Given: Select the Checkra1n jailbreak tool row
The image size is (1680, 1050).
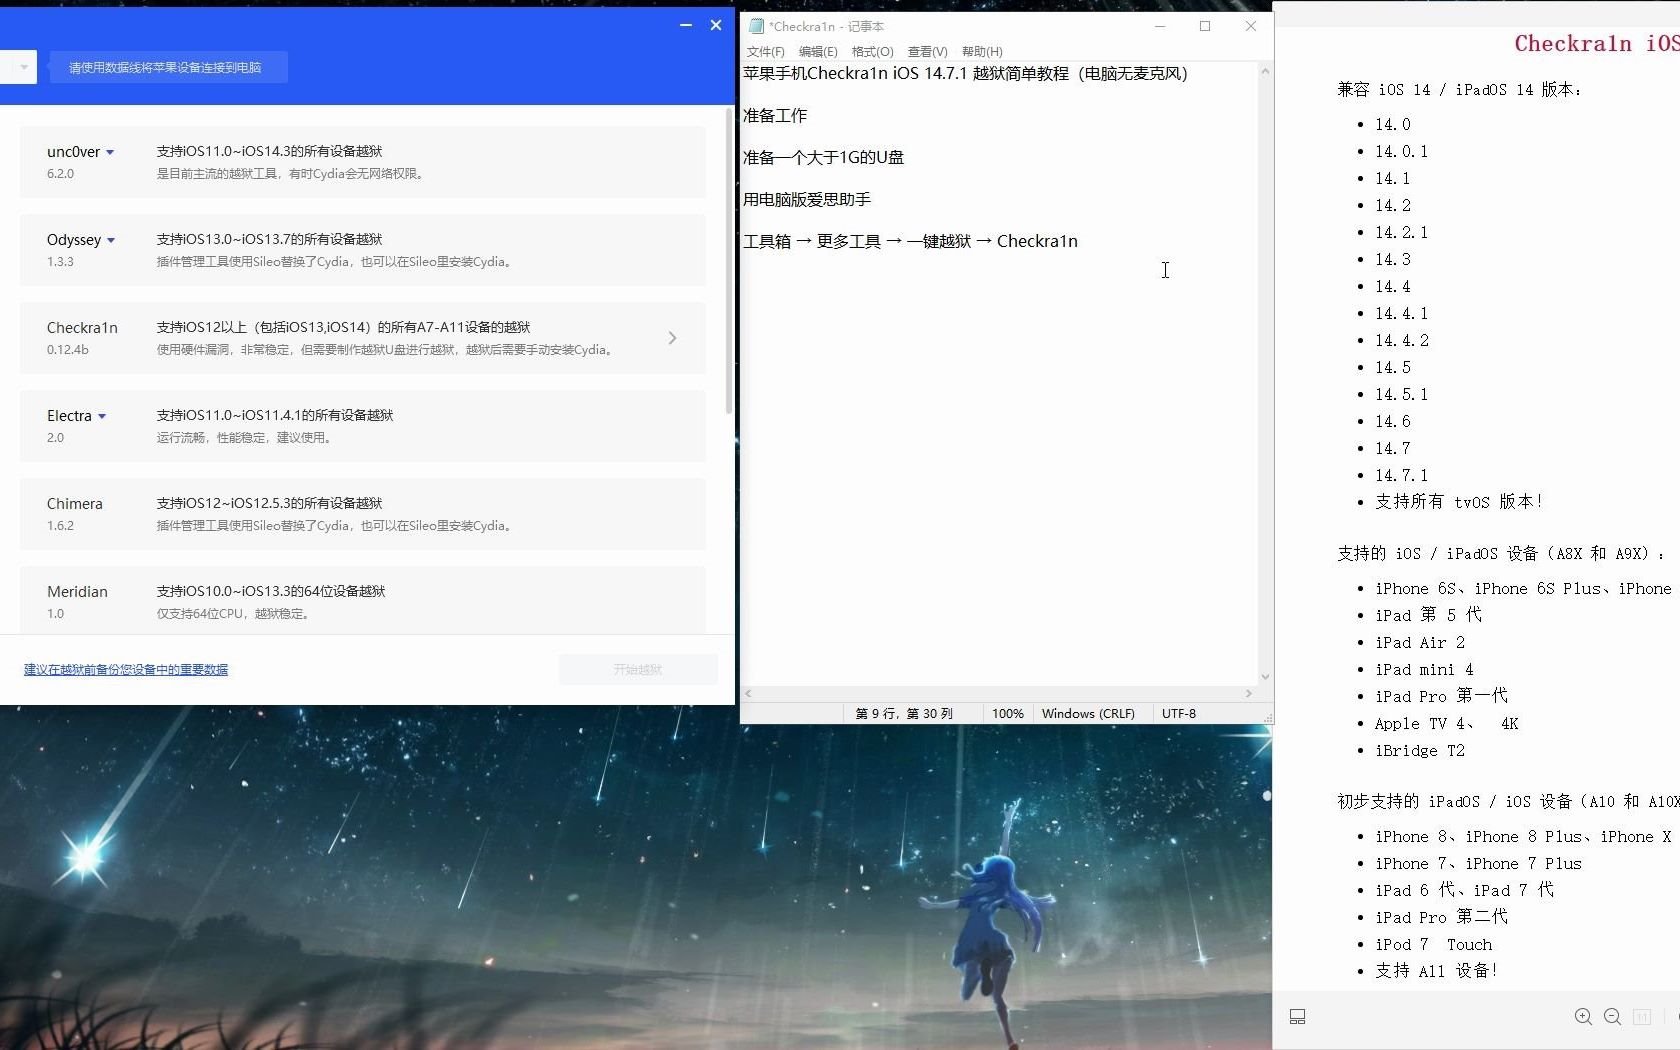Looking at the screenshot, I should click(x=363, y=338).
